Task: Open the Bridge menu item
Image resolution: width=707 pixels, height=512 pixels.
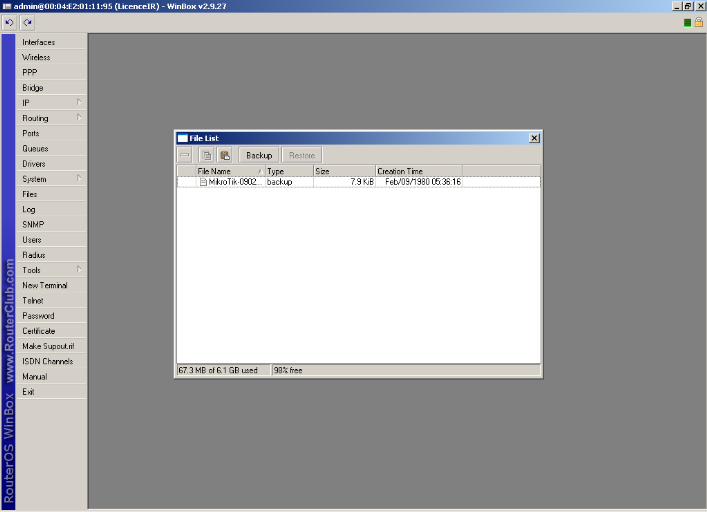Action: pos(51,88)
